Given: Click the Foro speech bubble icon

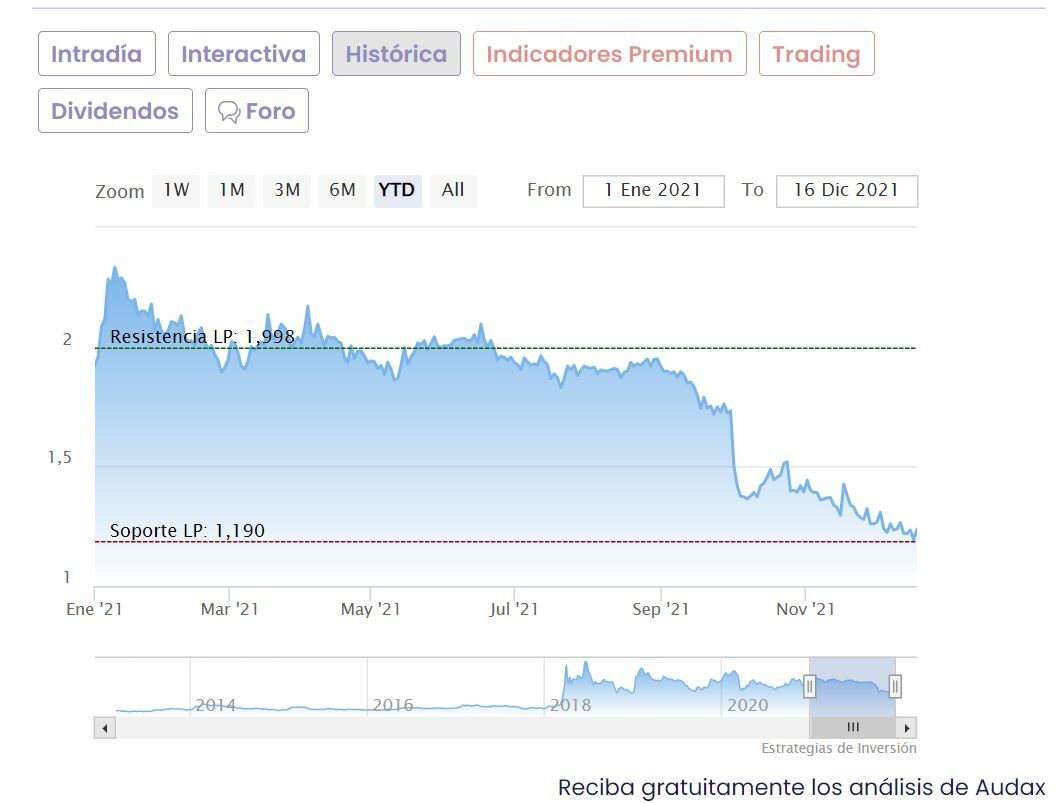Looking at the screenshot, I should pyautogui.click(x=229, y=112).
